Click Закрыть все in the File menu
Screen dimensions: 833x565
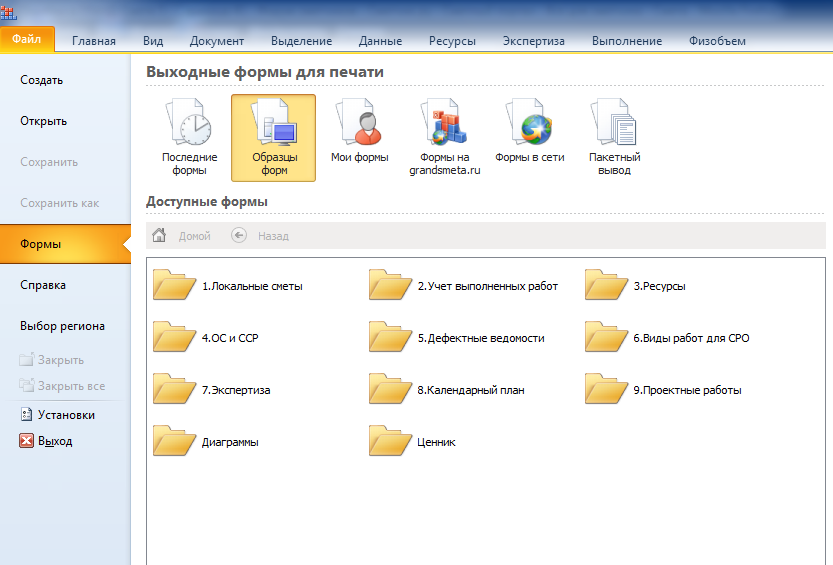tap(62, 386)
